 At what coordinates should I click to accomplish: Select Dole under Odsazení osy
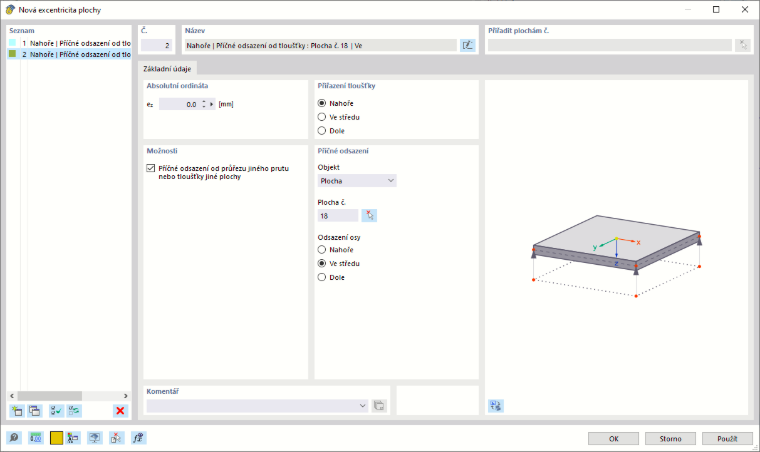tap(322, 277)
